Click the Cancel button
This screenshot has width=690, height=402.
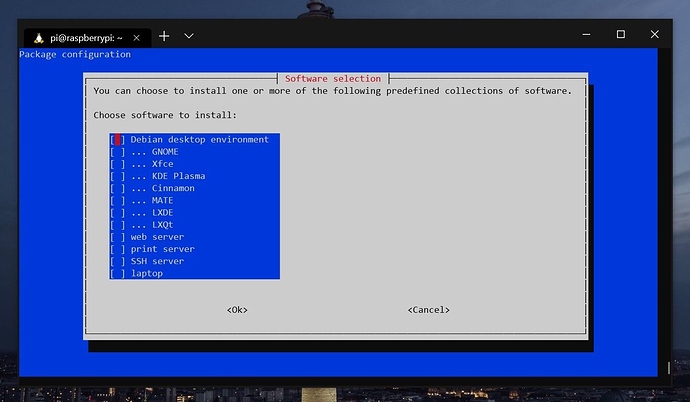(x=429, y=310)
